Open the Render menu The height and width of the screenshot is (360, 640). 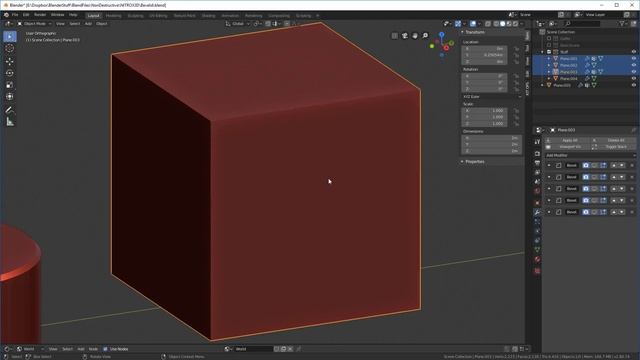point(40,15)
